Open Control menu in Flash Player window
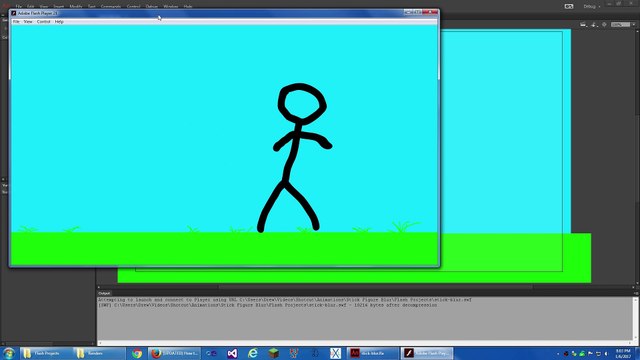 pyautogui.click(x=43, y=22)
